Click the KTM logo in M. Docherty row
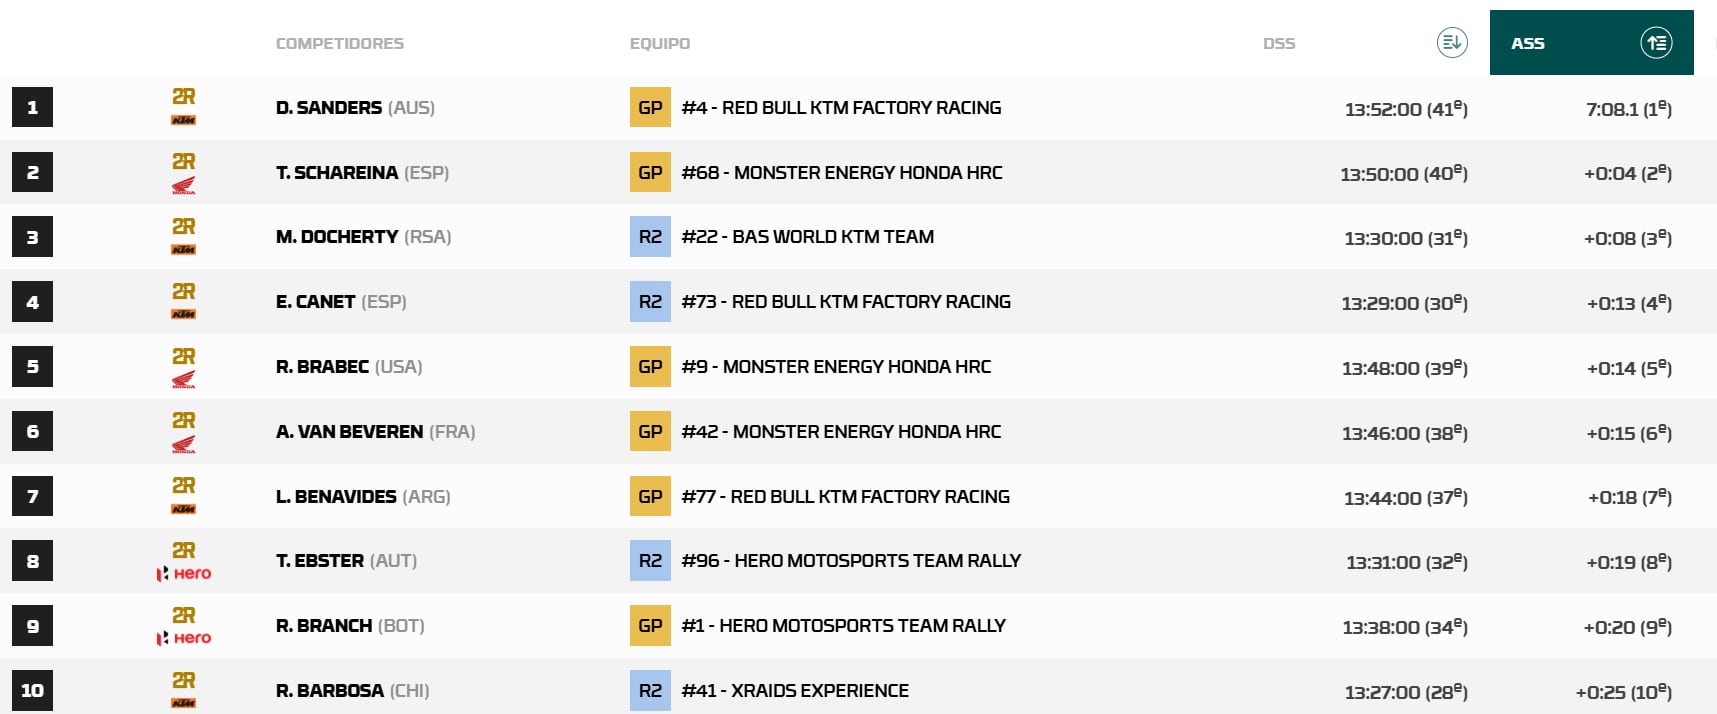The width and height of the screenshot is (1717, 714). (183, 250)
